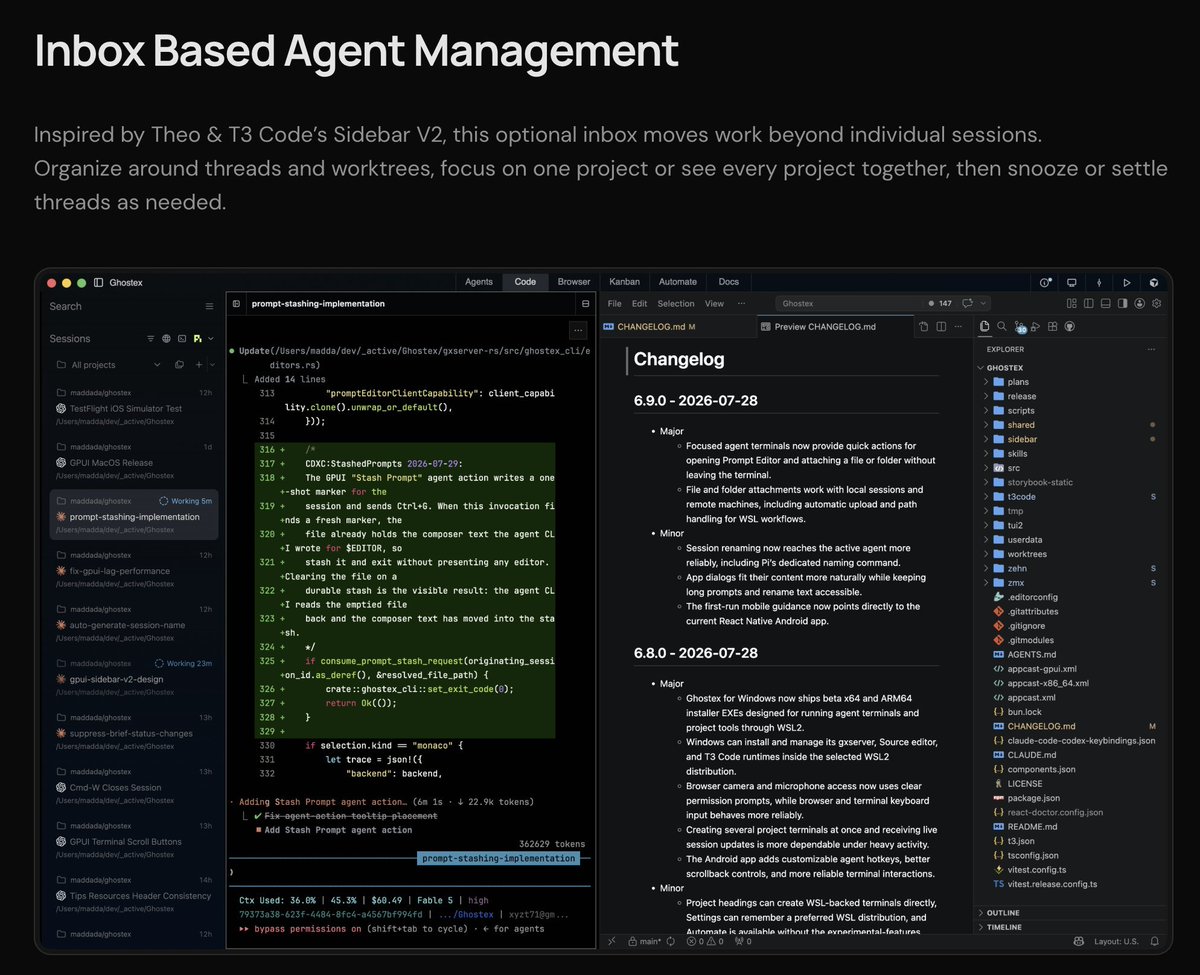Open the Run and Debug view icon

(x=1036, y=326)
